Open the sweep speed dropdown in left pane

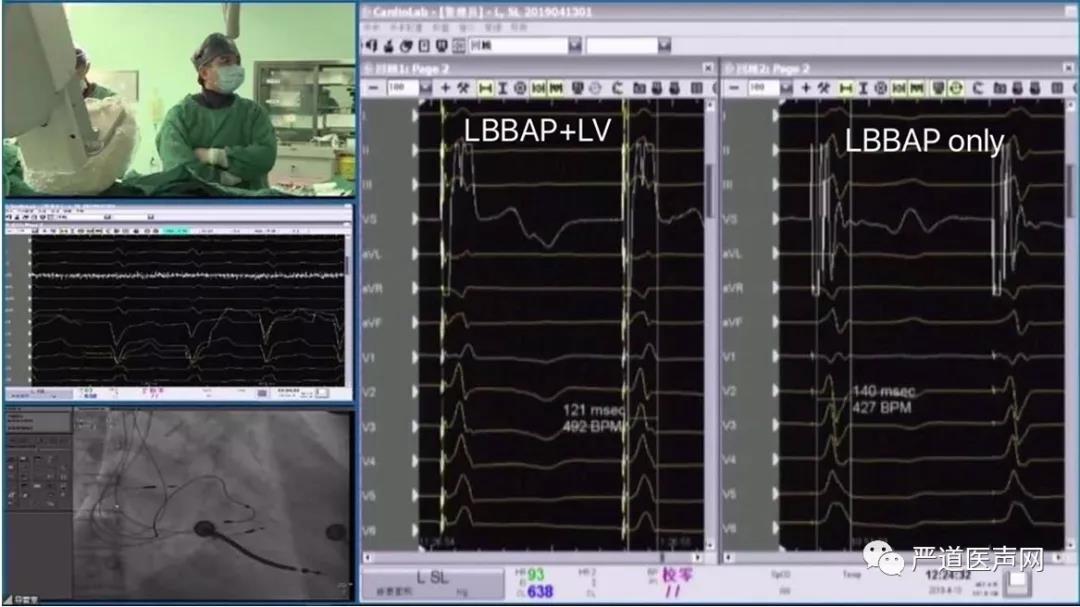coord(426,89)
